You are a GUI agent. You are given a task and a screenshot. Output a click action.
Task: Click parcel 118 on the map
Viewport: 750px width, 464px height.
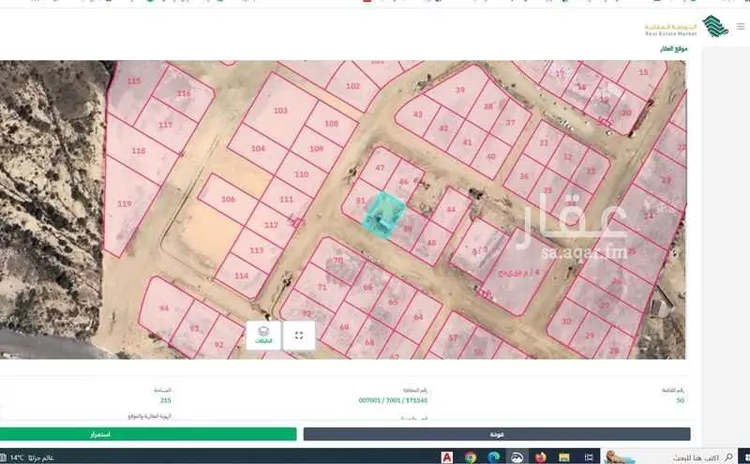point(139,151)
